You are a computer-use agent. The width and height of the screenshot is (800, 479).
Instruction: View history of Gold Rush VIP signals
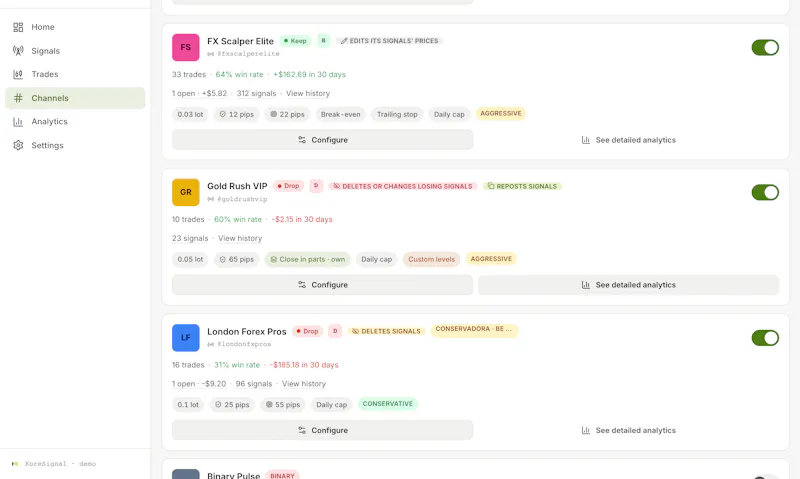[x=240, y=238]
